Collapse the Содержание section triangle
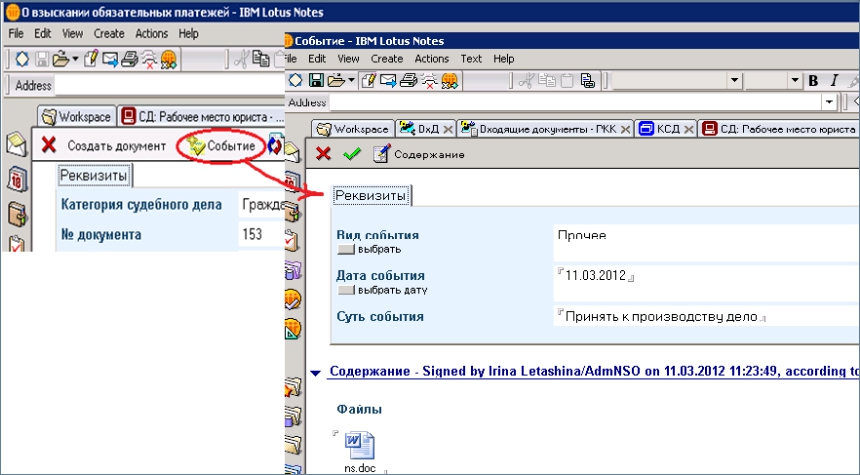 316,372
